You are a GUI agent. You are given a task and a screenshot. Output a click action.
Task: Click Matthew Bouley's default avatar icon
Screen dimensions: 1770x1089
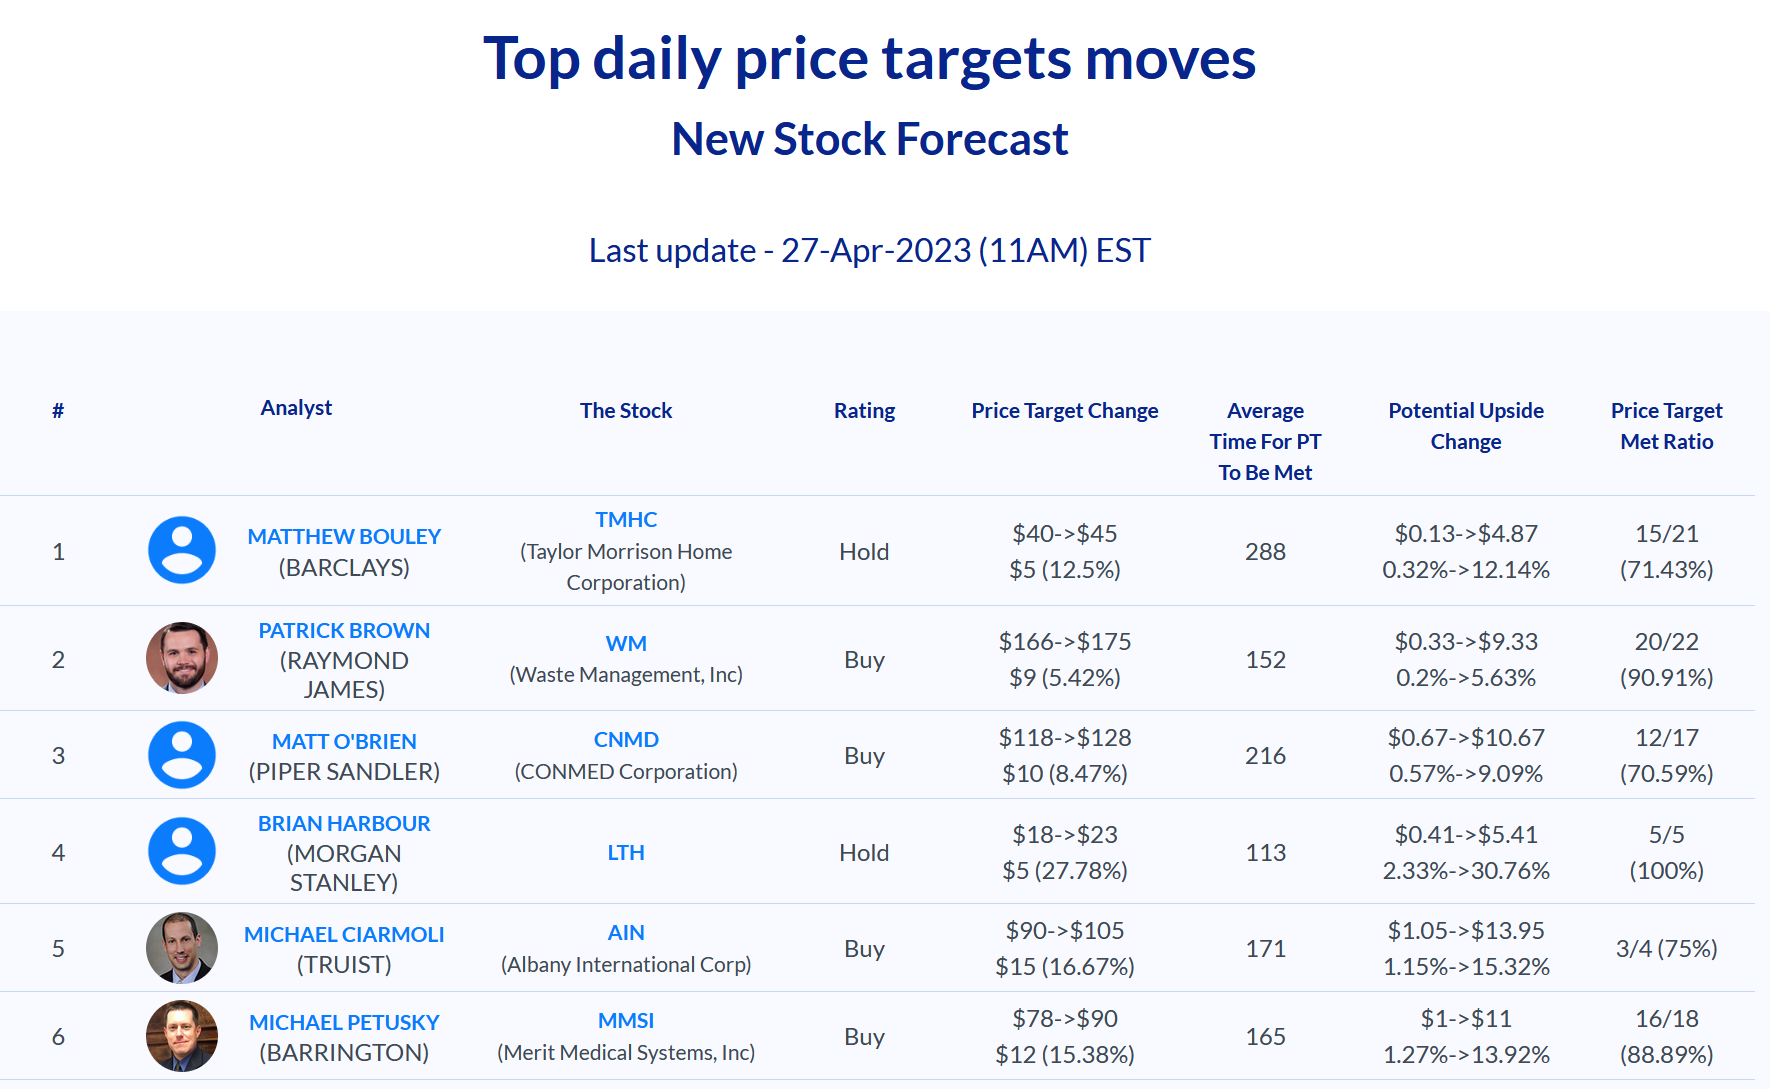click(x=182, y=550)
